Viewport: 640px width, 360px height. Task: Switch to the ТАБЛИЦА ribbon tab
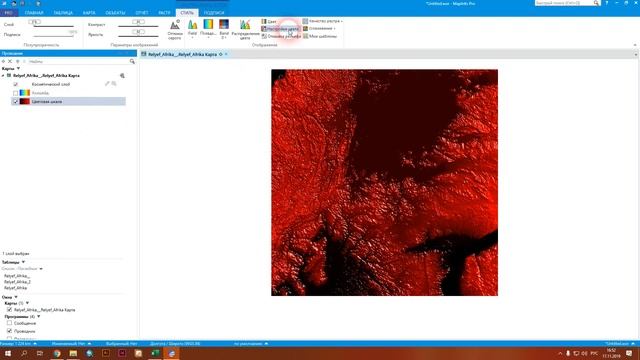pos(63,13)
